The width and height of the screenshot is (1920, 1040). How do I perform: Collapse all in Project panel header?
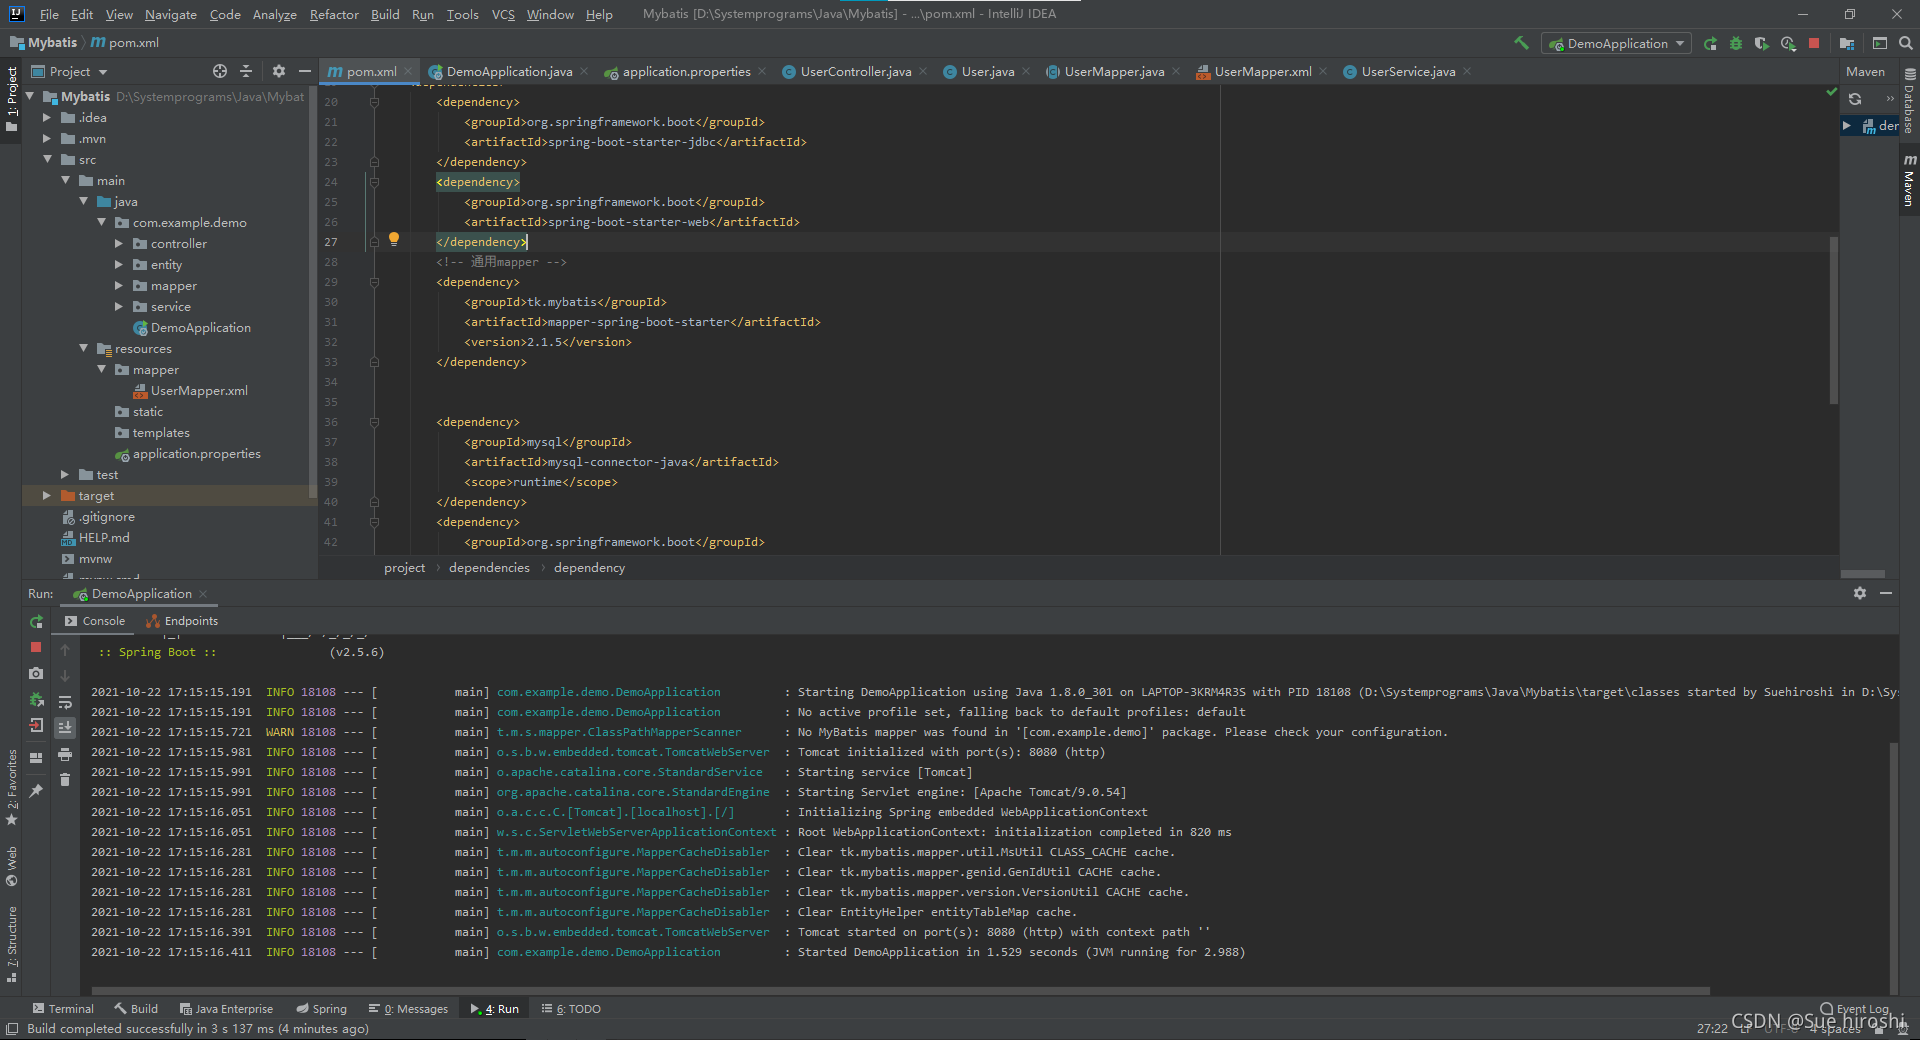pyautogui.click(x=246, y=71)
